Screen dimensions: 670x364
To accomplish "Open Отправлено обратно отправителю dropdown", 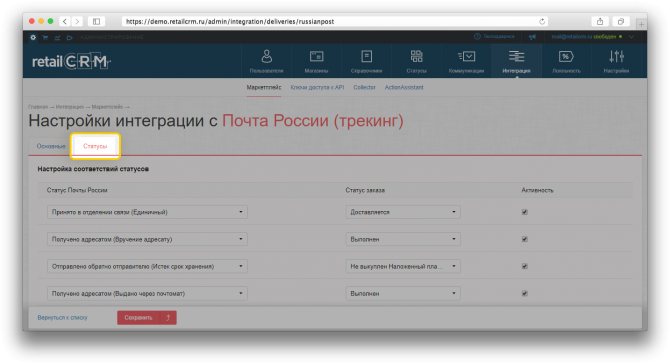I will pos(147,266).
